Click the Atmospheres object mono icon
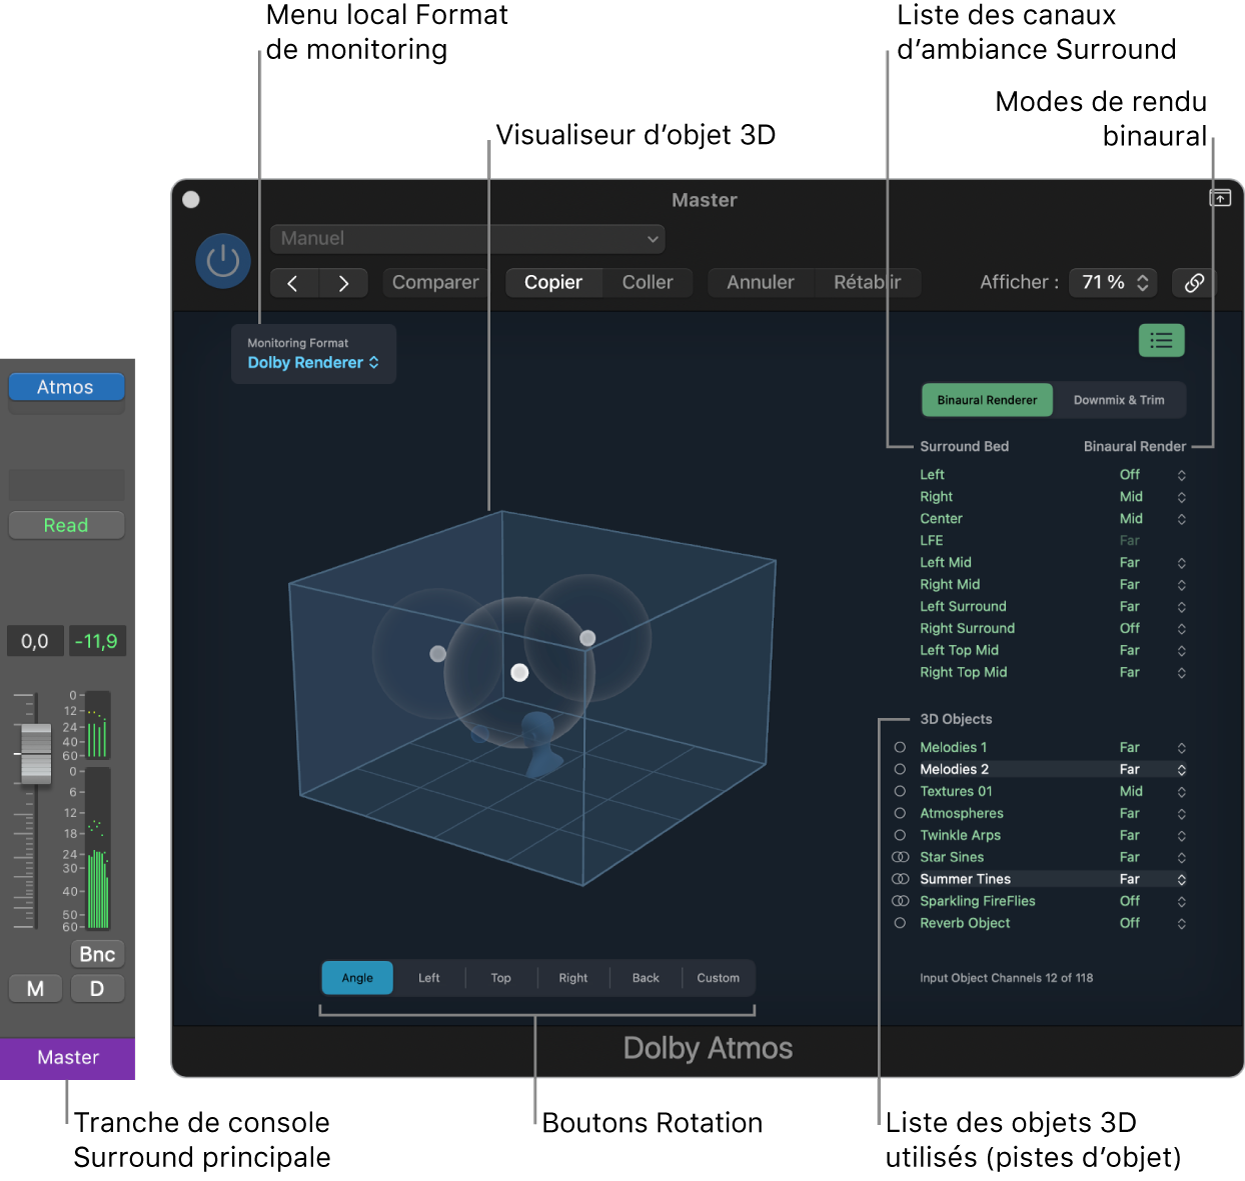 point(900,813)
